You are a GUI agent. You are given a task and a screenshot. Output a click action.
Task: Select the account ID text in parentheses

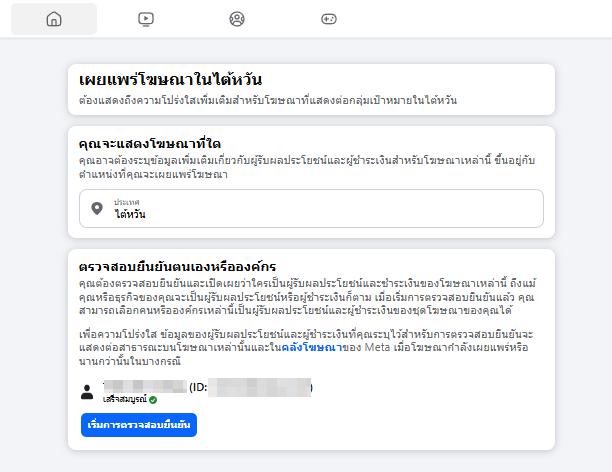pyautogui.click(x=250, y=386)
